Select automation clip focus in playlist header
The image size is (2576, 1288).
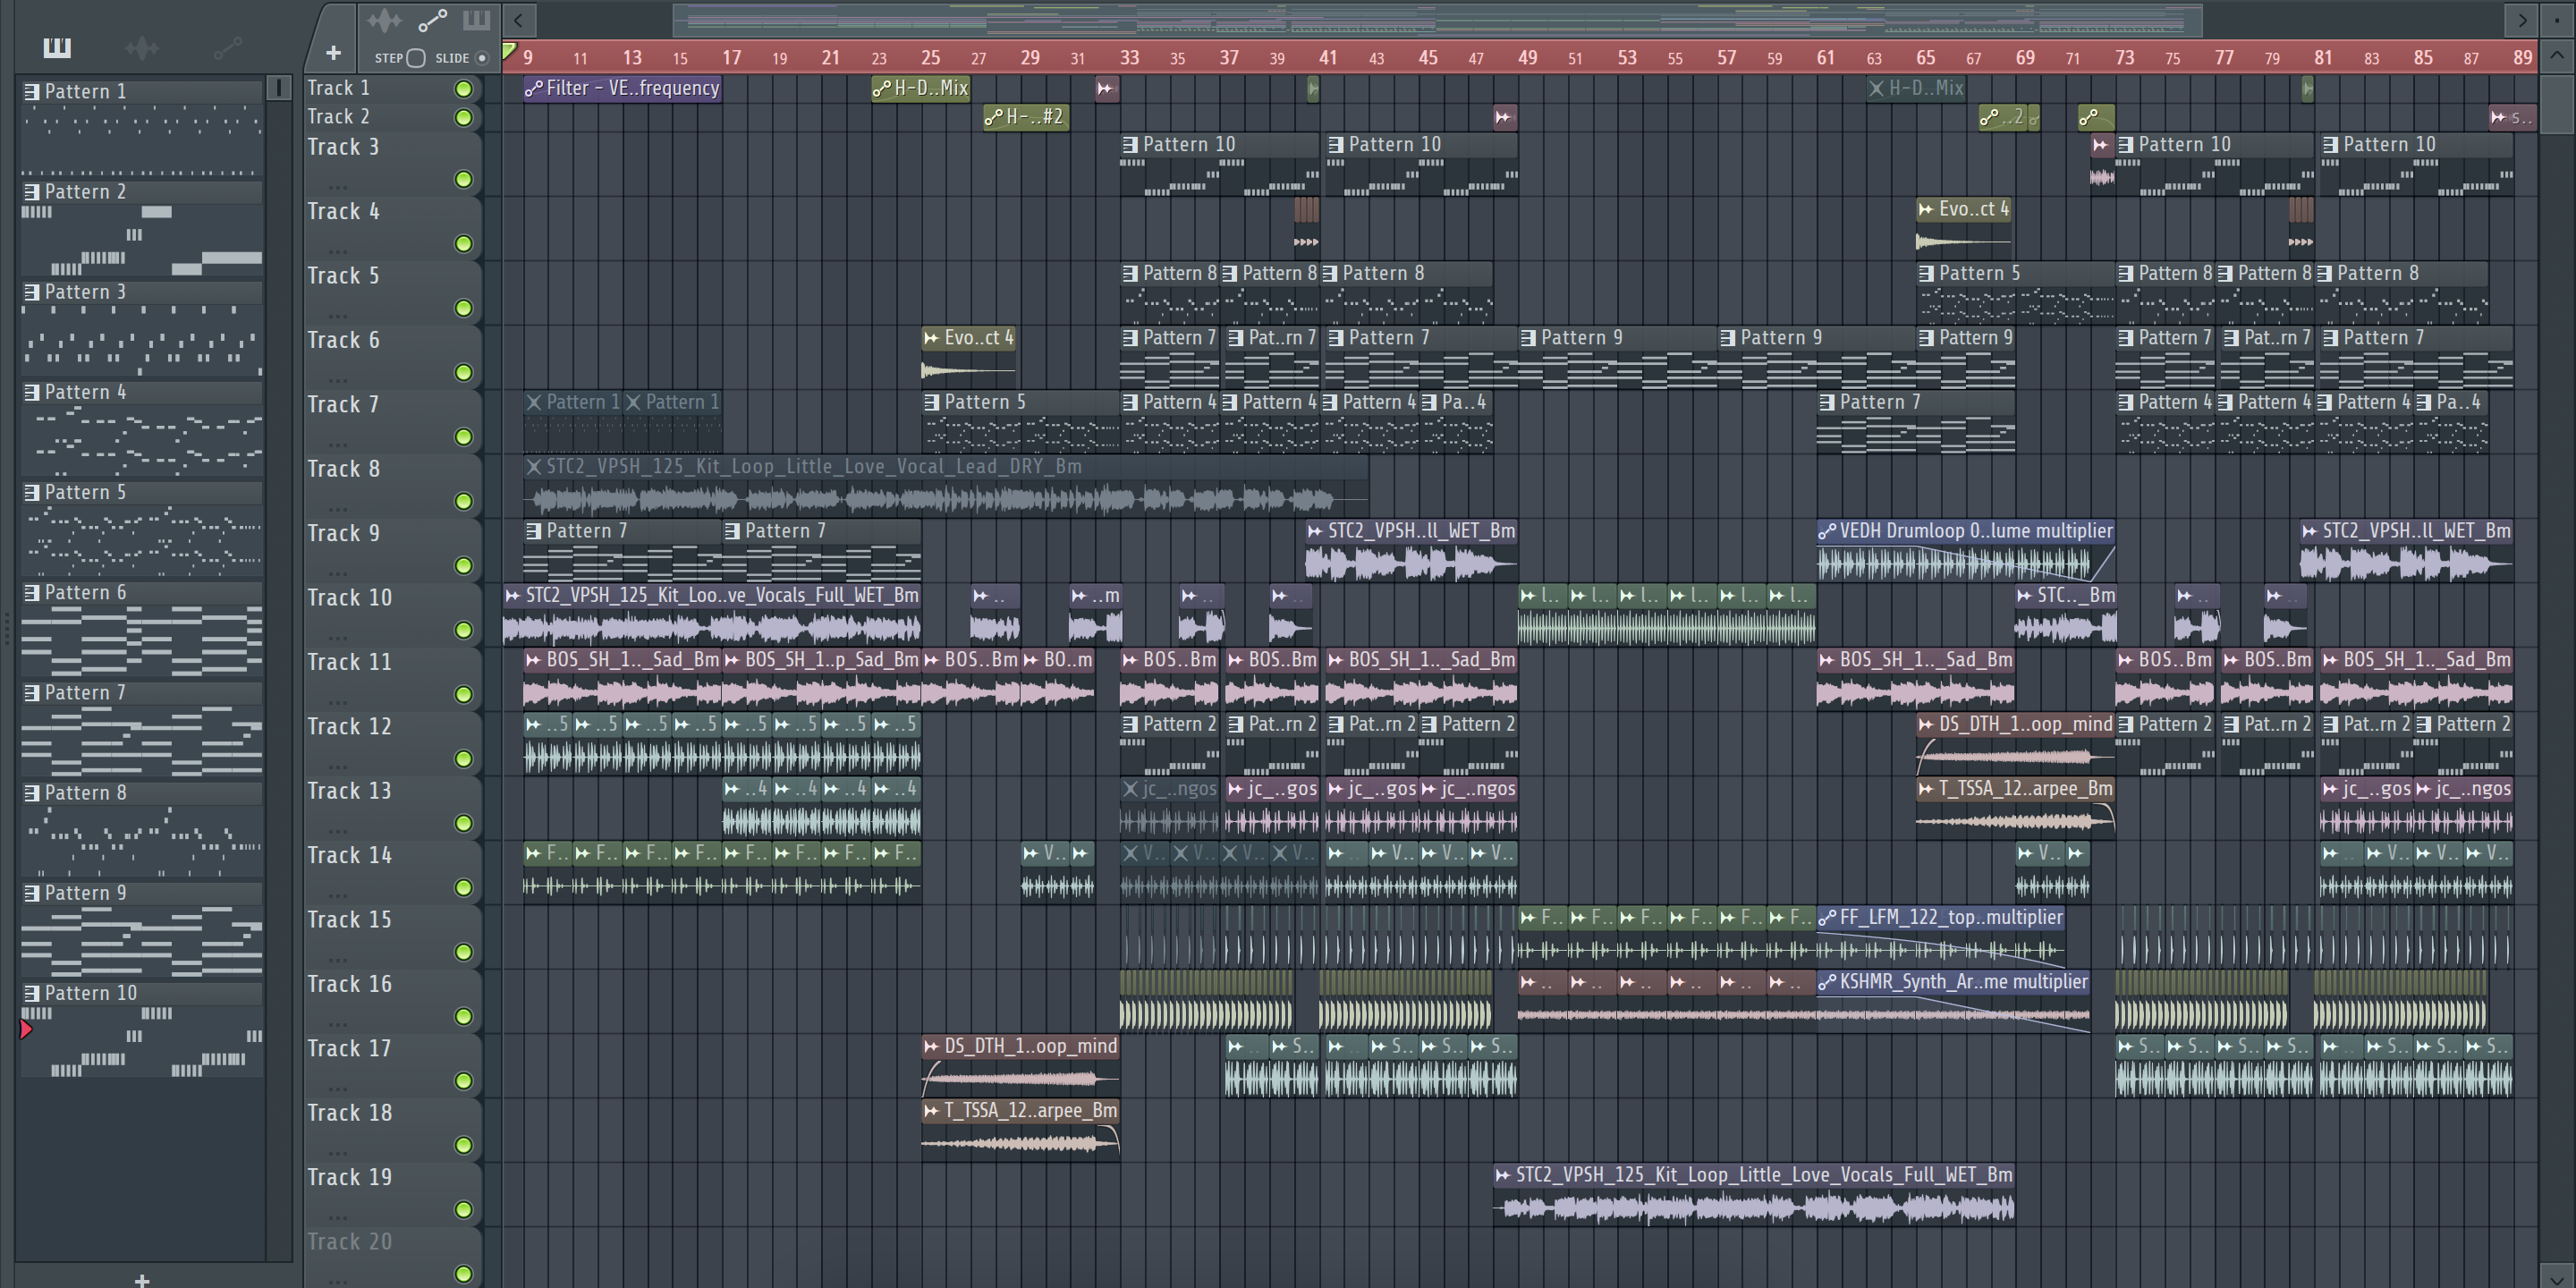click(433, 20)
